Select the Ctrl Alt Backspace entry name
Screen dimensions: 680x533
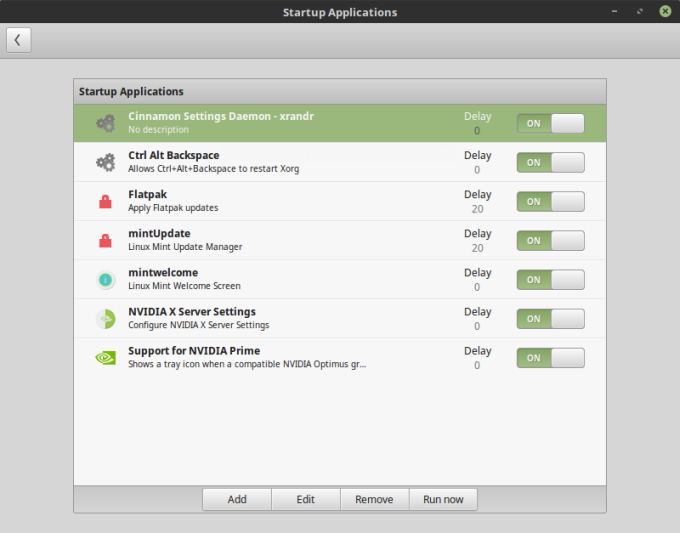point(173,155)
